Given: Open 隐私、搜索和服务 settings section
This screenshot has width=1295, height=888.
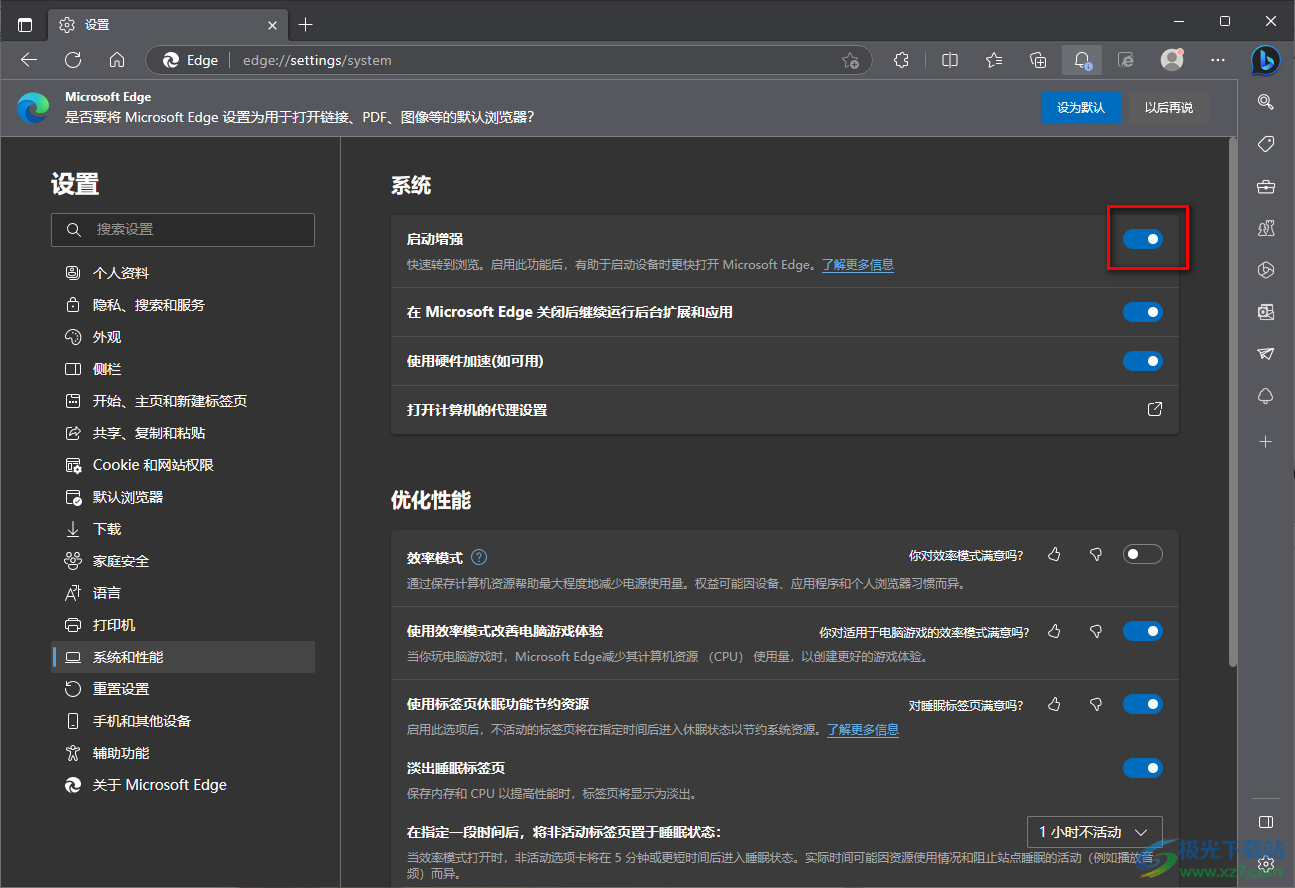Looking at the screenshot, I should click(x=183, y=305).
